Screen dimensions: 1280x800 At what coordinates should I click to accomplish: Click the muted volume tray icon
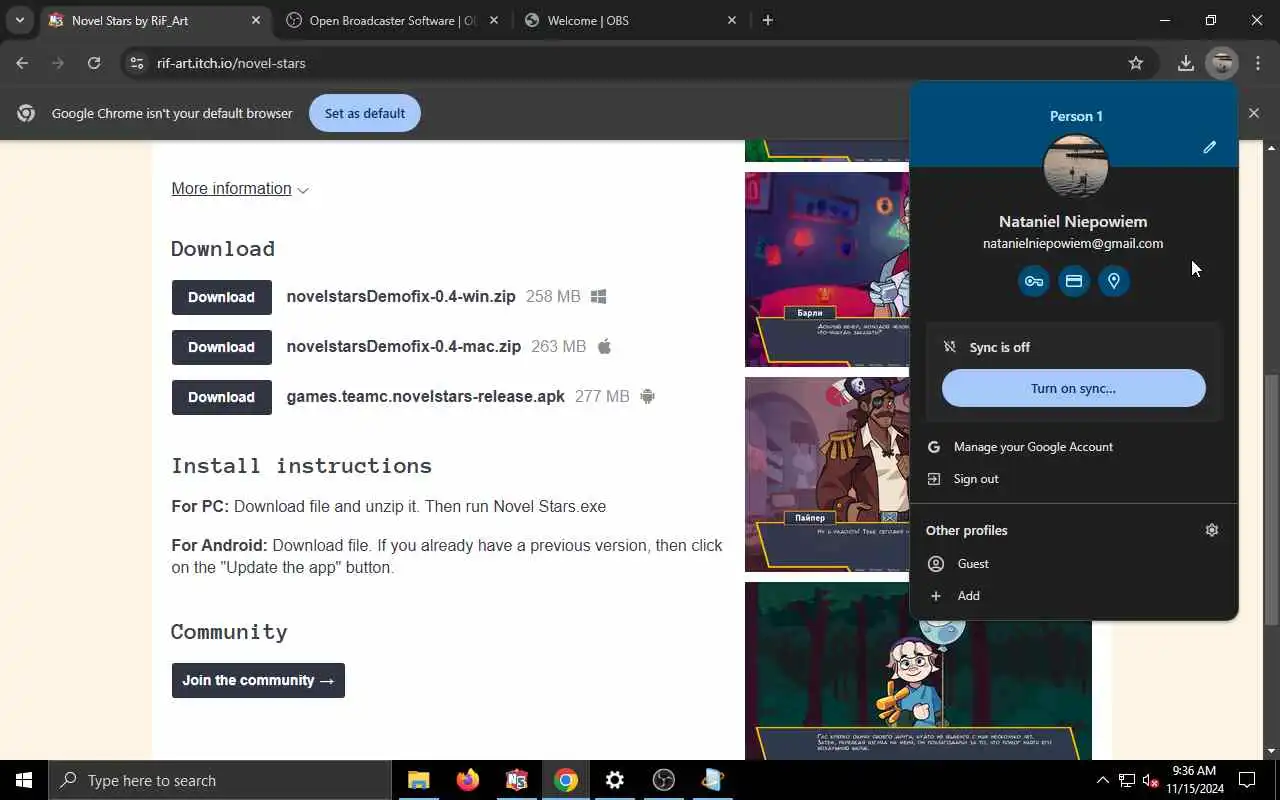[1150, 780]
